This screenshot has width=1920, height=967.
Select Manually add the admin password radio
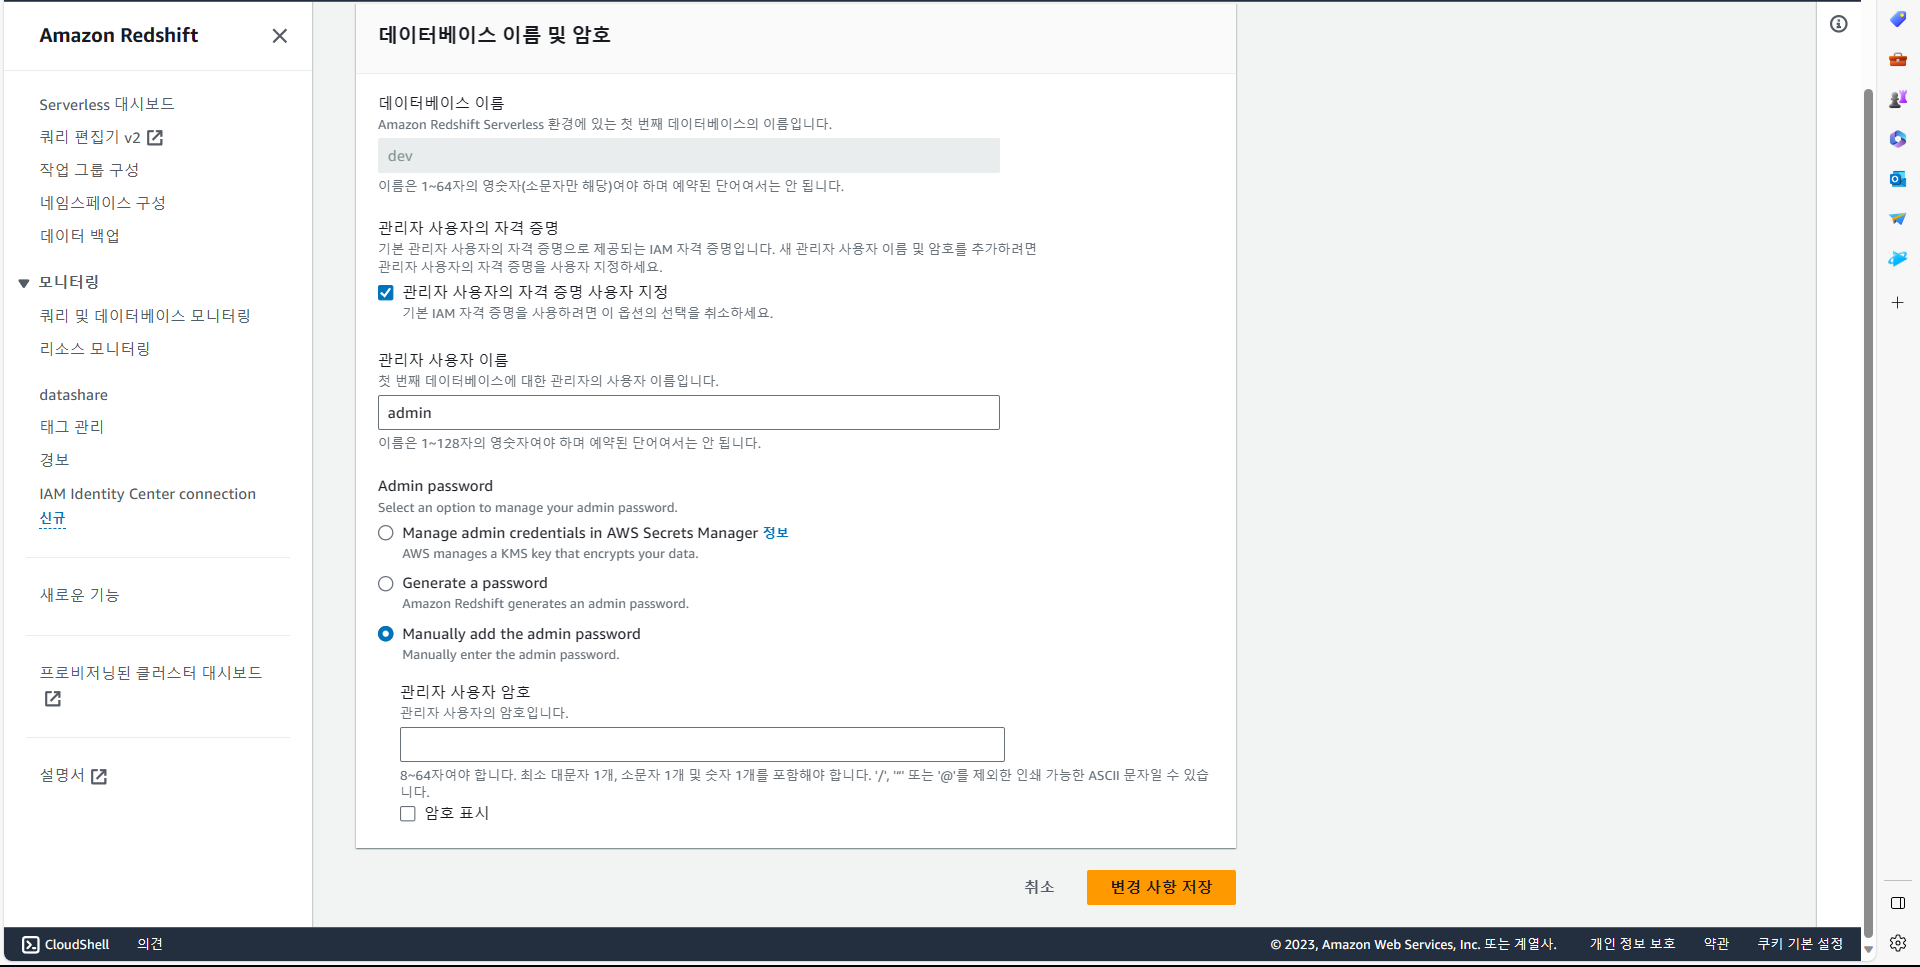[x=386, y=634]
